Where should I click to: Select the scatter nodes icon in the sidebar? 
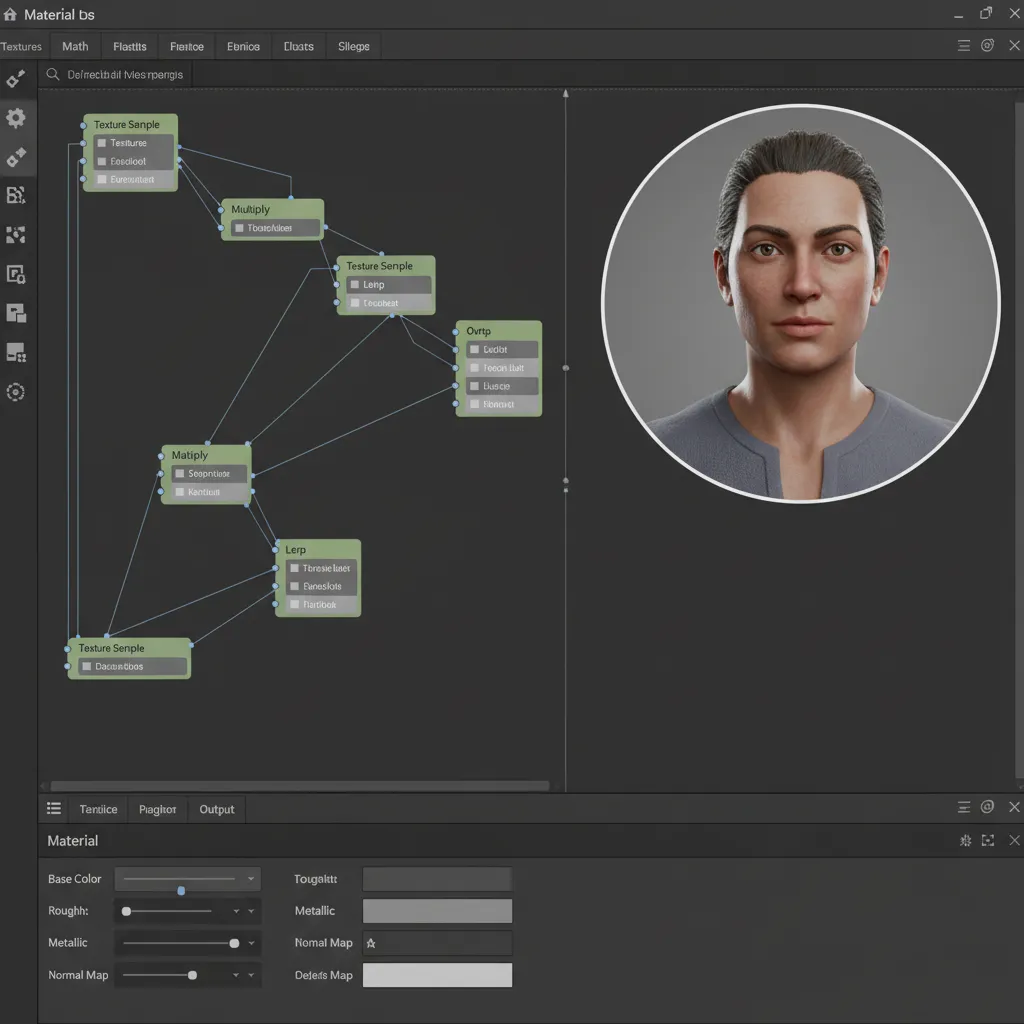pos(15,235)
